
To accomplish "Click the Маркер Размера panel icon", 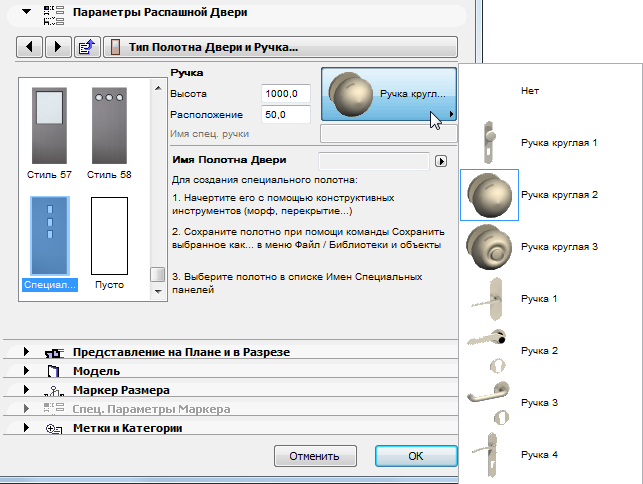I will 54,390.
